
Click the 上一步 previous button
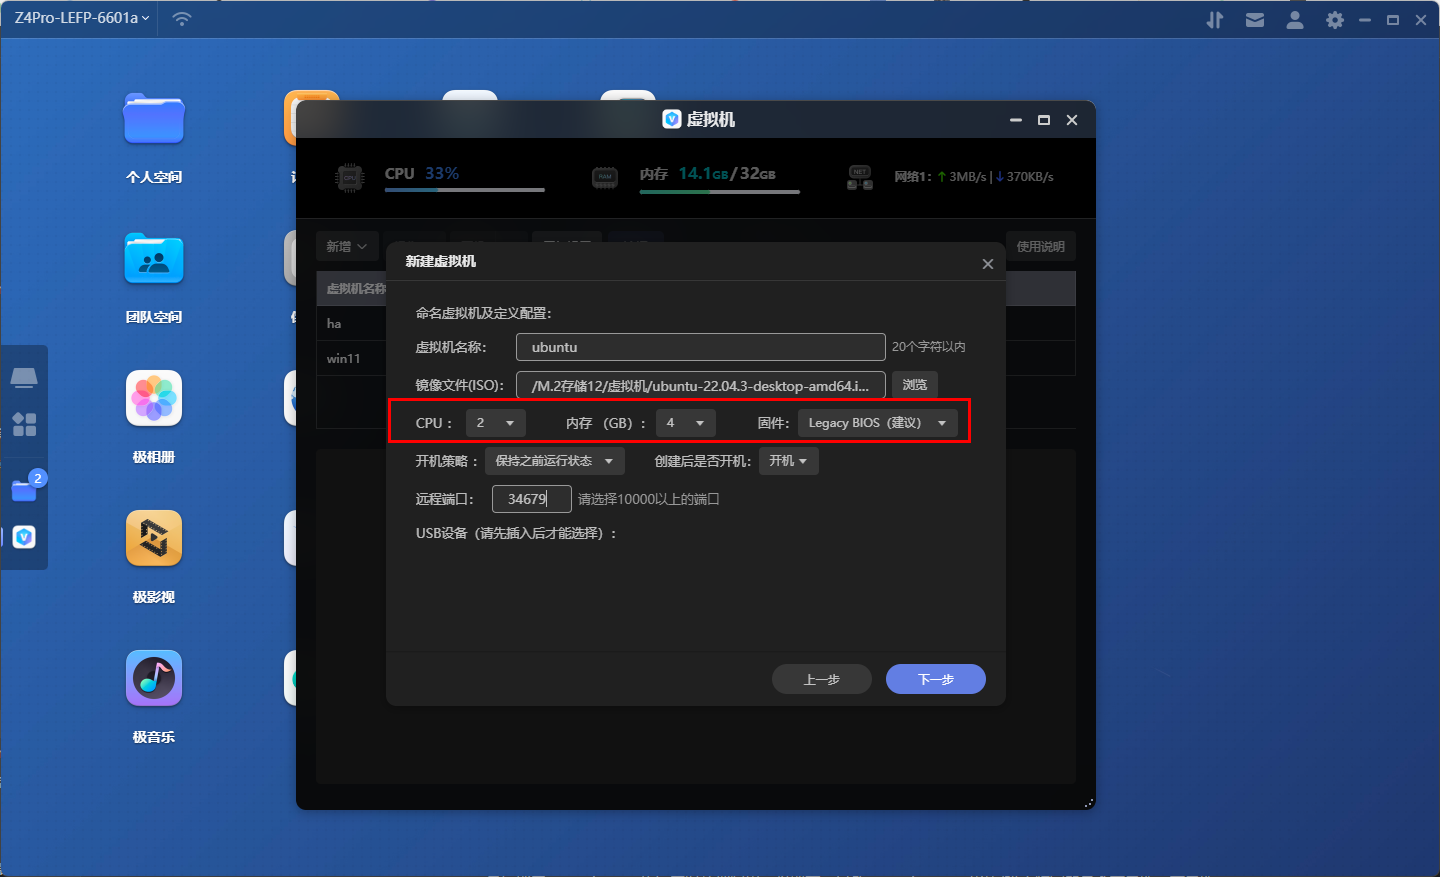coord(821,679)
